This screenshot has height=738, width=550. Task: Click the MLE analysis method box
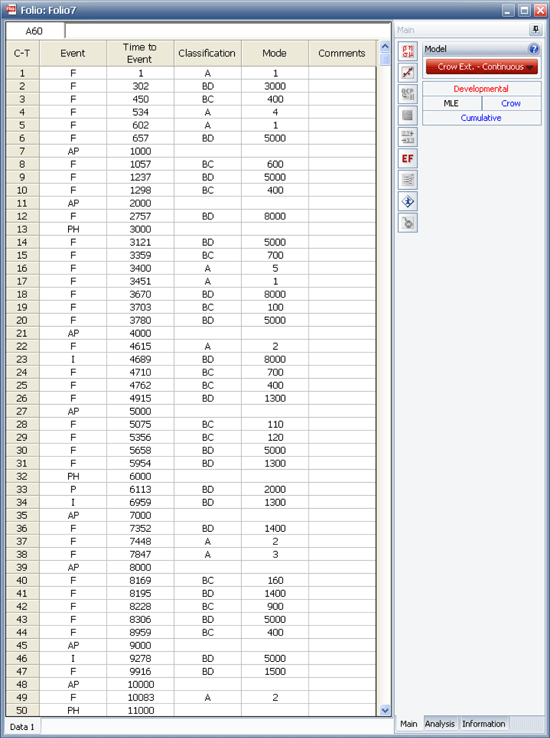452,104
